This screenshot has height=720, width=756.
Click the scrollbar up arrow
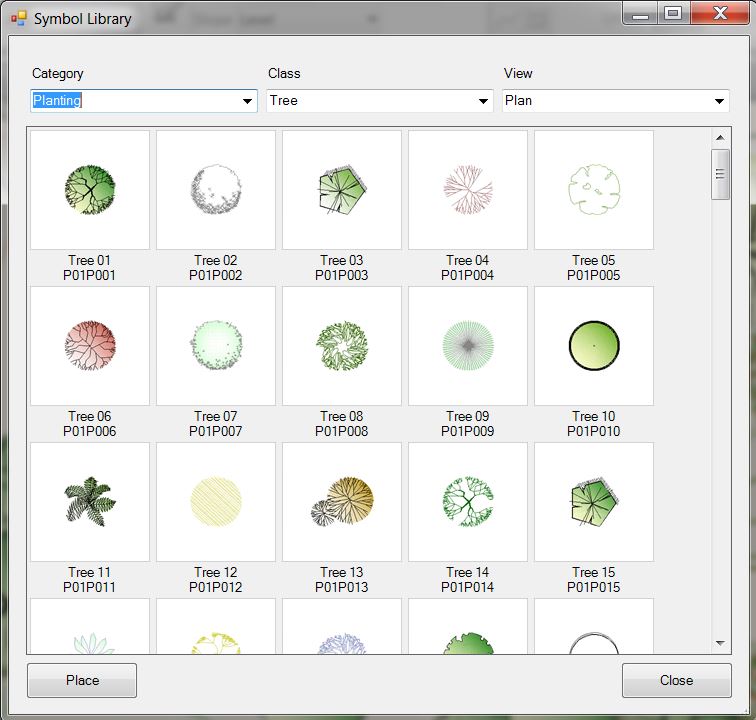721,138
